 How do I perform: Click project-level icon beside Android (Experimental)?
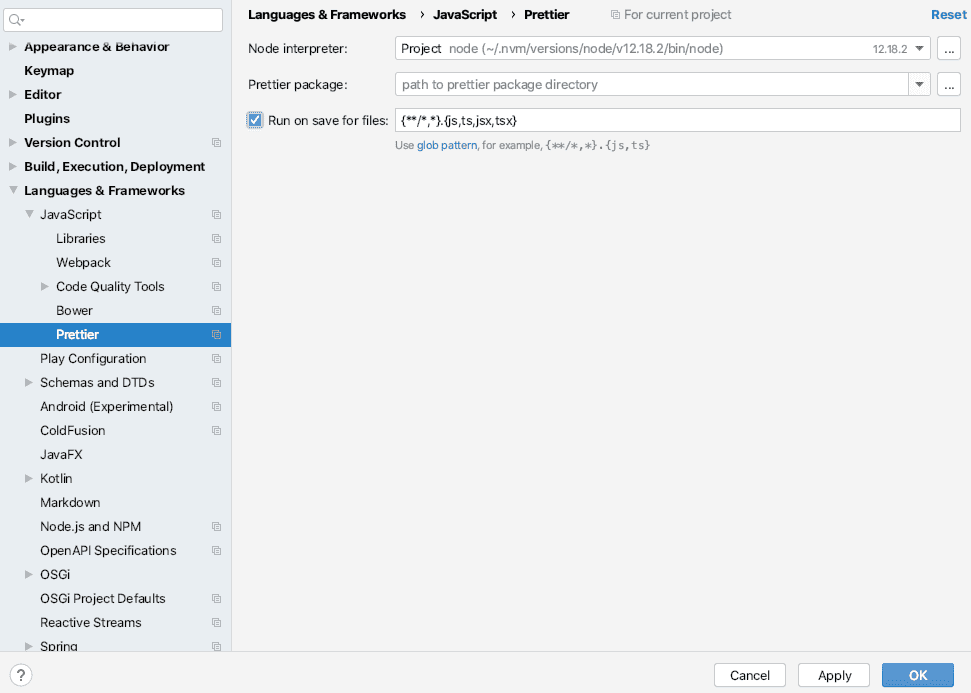[216, 406]
